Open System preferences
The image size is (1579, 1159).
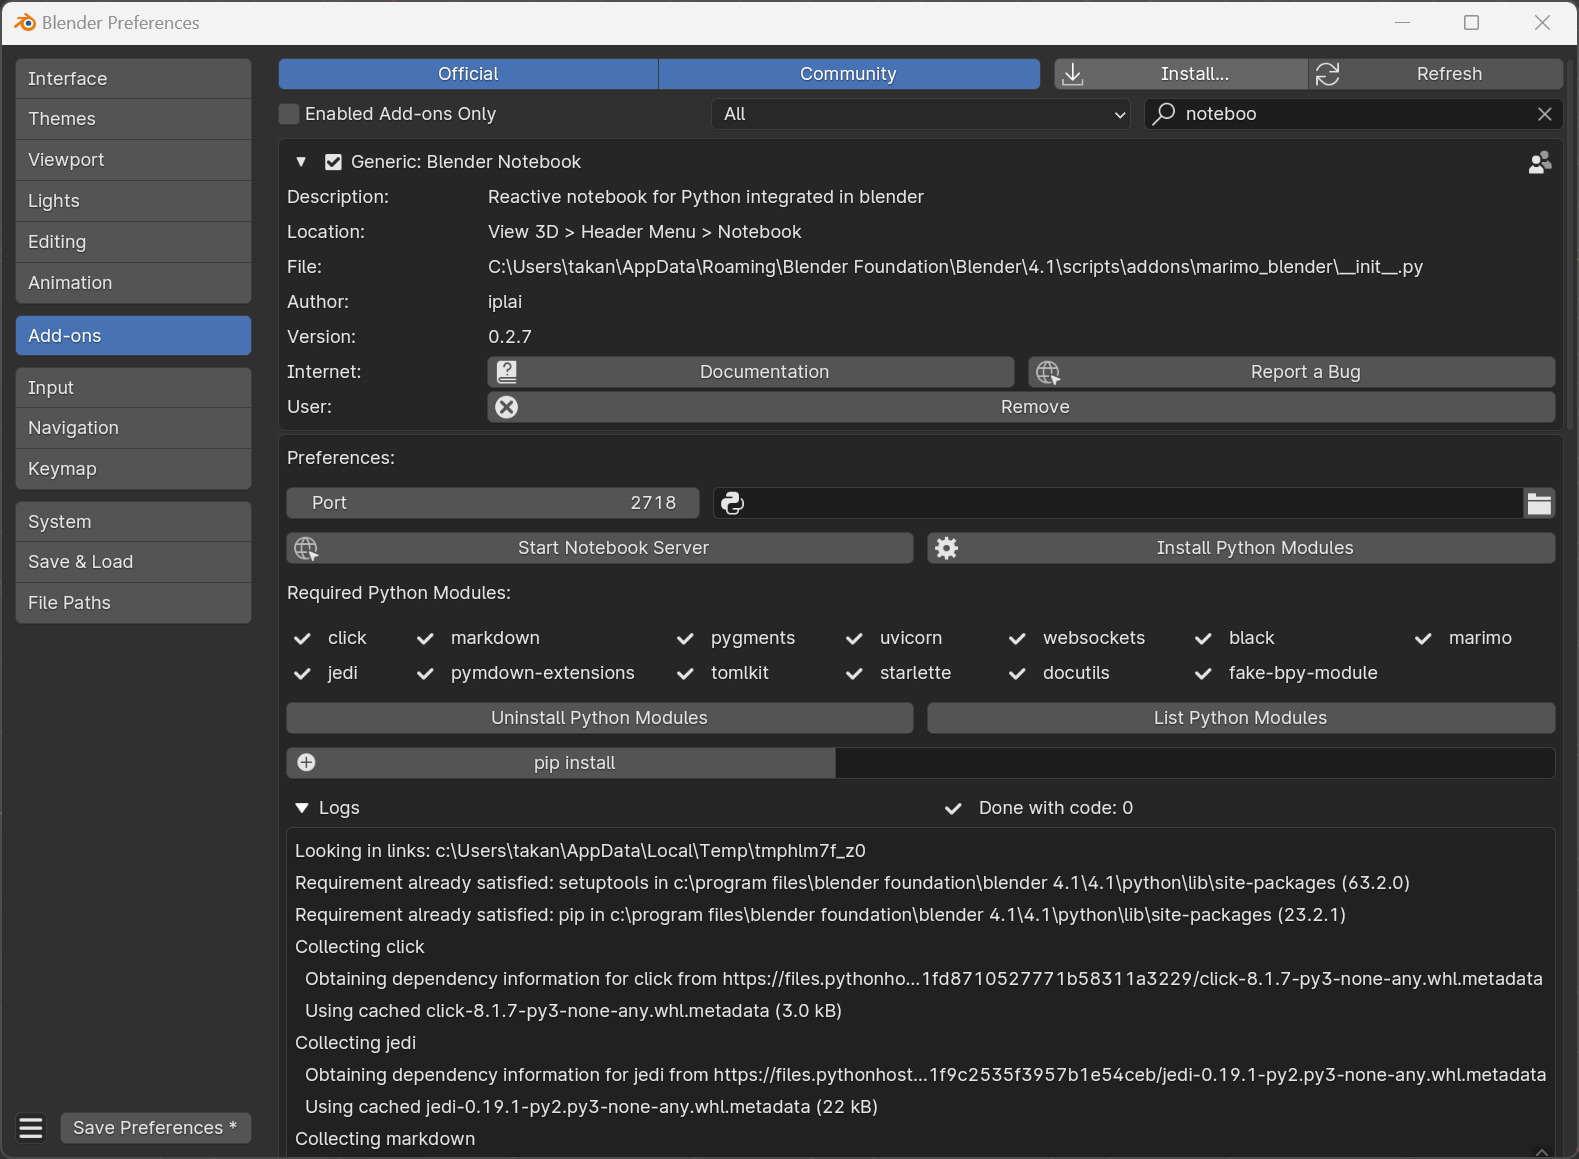(x=133, y=522)
